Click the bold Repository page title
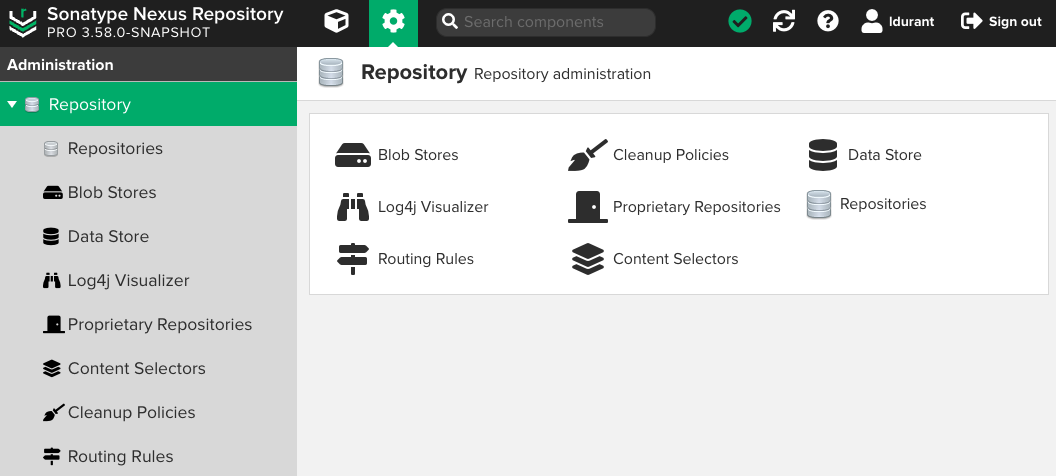 coord(414,72)
